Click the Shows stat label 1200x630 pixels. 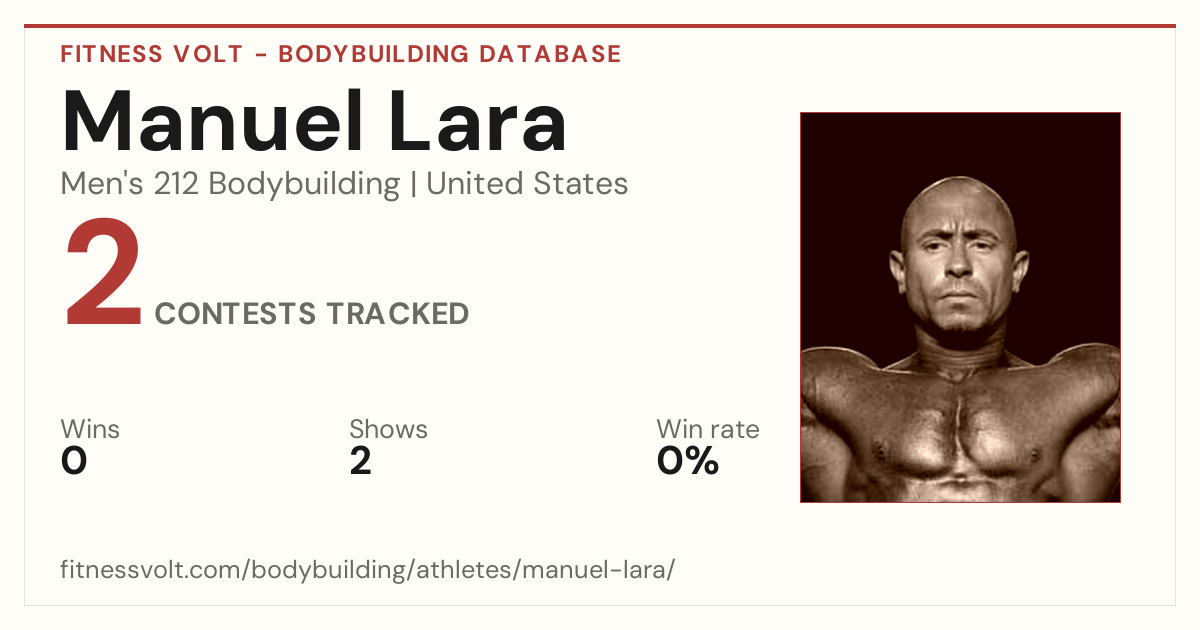pyautogui.click(x=388, y=429)
